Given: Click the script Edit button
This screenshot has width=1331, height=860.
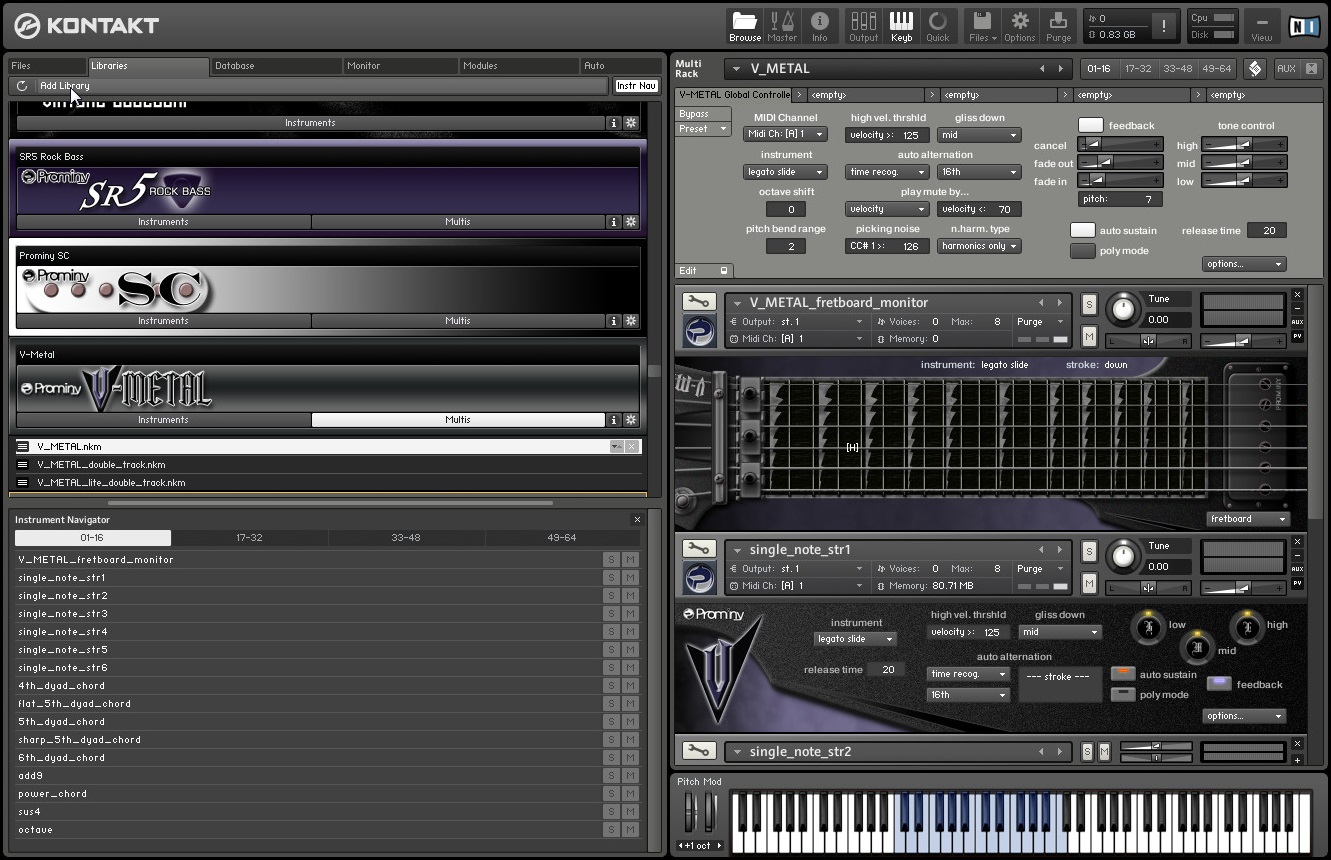Looking at the screenshot, I should coord(704,271).
